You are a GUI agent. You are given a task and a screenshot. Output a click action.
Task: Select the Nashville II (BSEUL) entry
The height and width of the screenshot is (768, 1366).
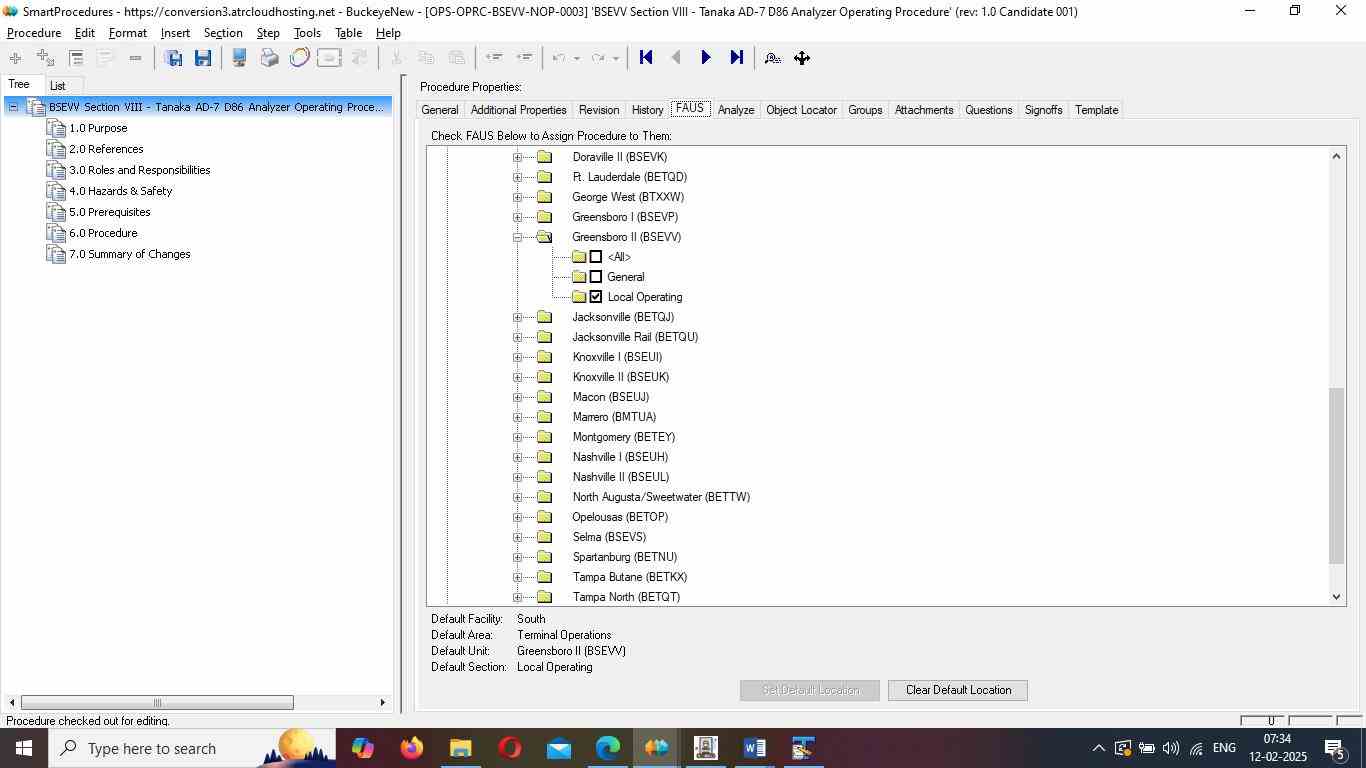point(621,477)
